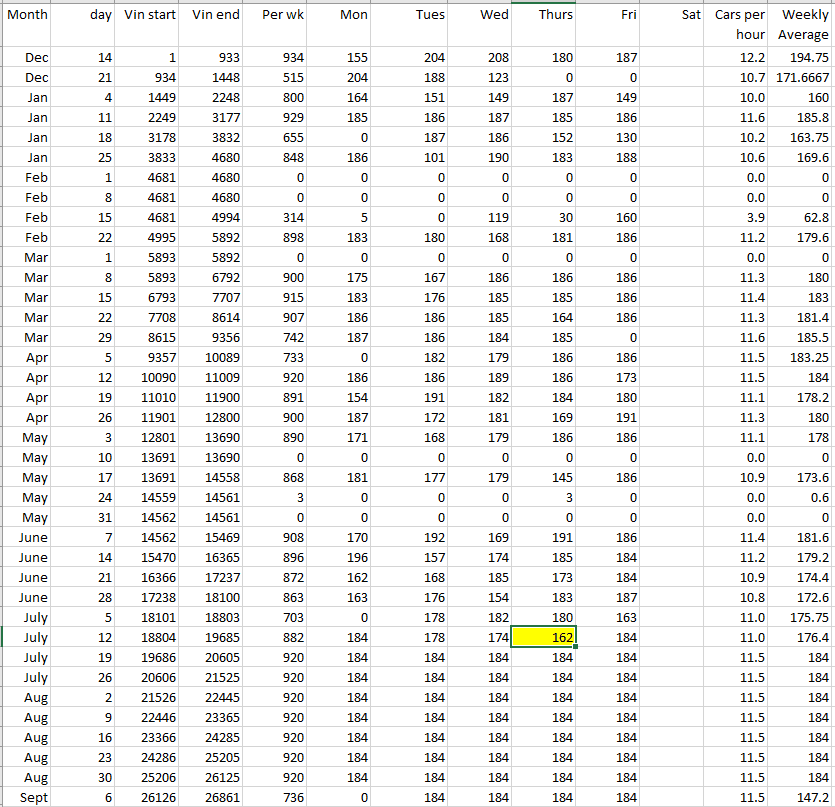
Task: Select the Sept month cell
Action: pyautogui.click(x=27, y=796)
